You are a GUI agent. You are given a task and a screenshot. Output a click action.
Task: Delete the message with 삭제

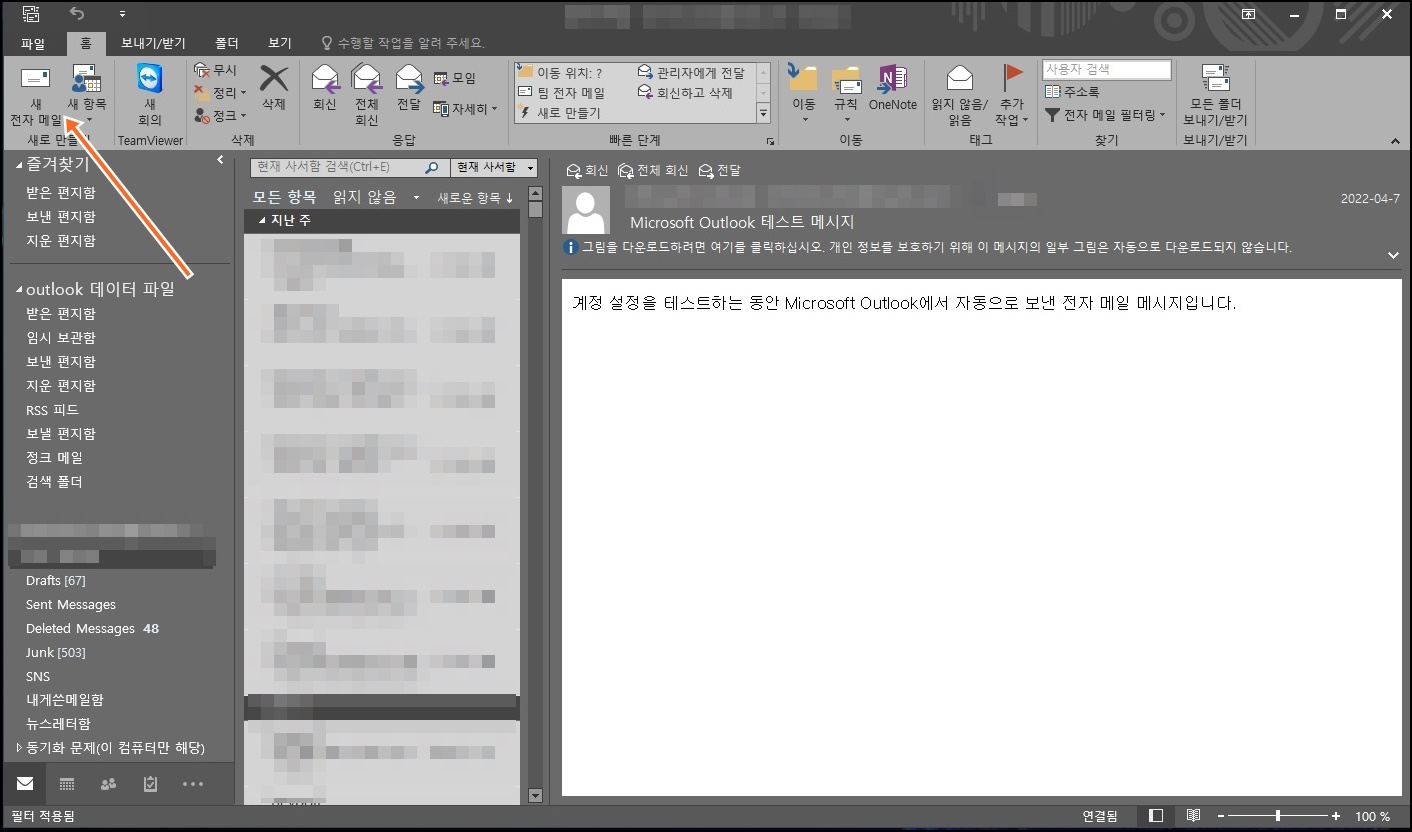pos(273,87)
